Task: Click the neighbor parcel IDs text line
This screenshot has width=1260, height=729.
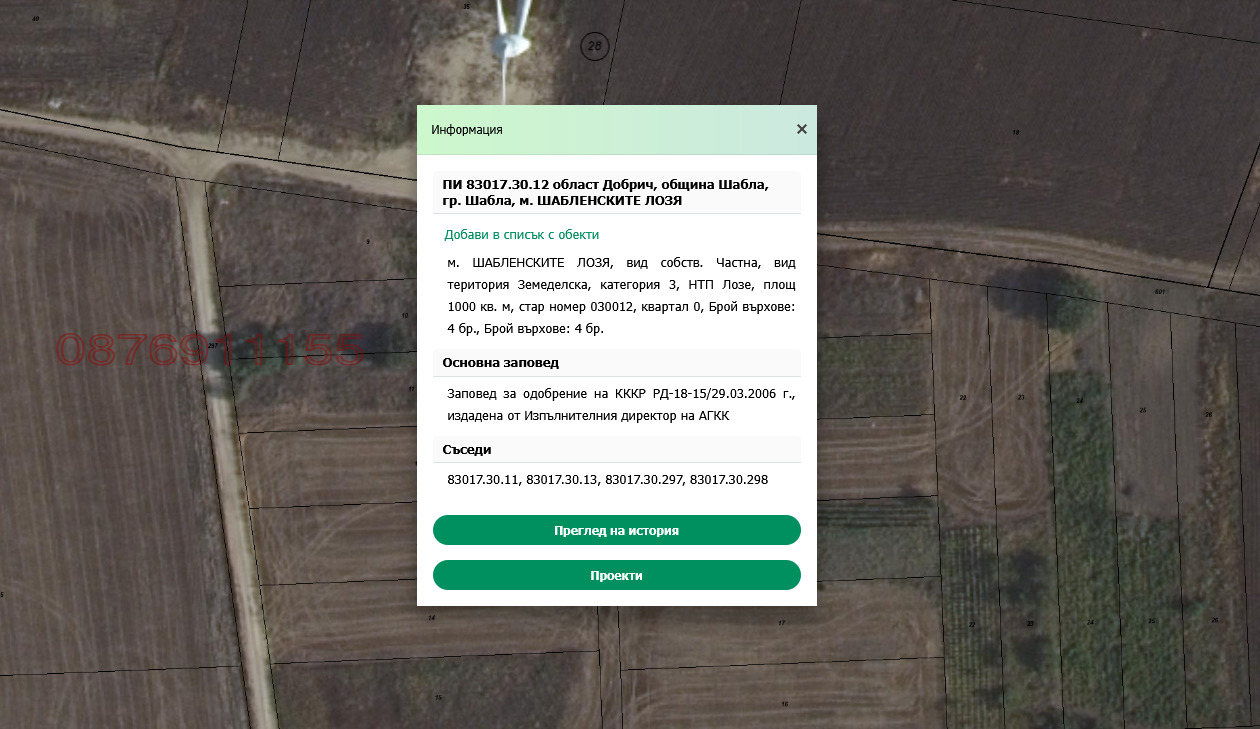Action: [x=607, y=480]
